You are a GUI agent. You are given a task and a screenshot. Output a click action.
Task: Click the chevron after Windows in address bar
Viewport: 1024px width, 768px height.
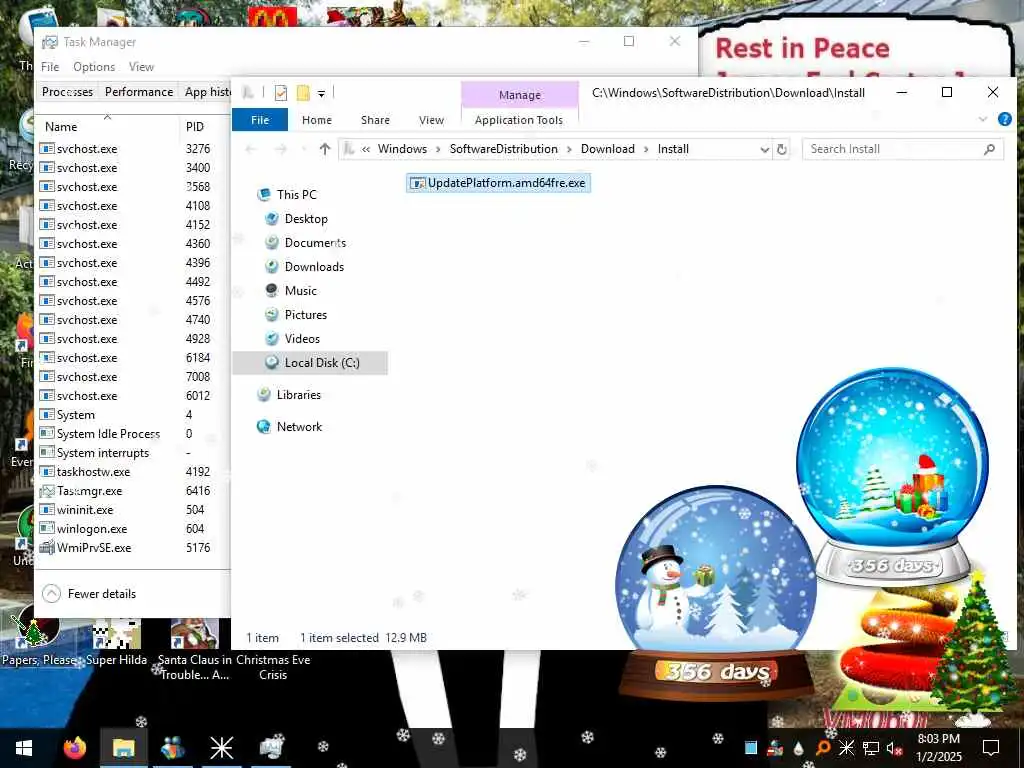pyautogui.click(x=438, y=150)
